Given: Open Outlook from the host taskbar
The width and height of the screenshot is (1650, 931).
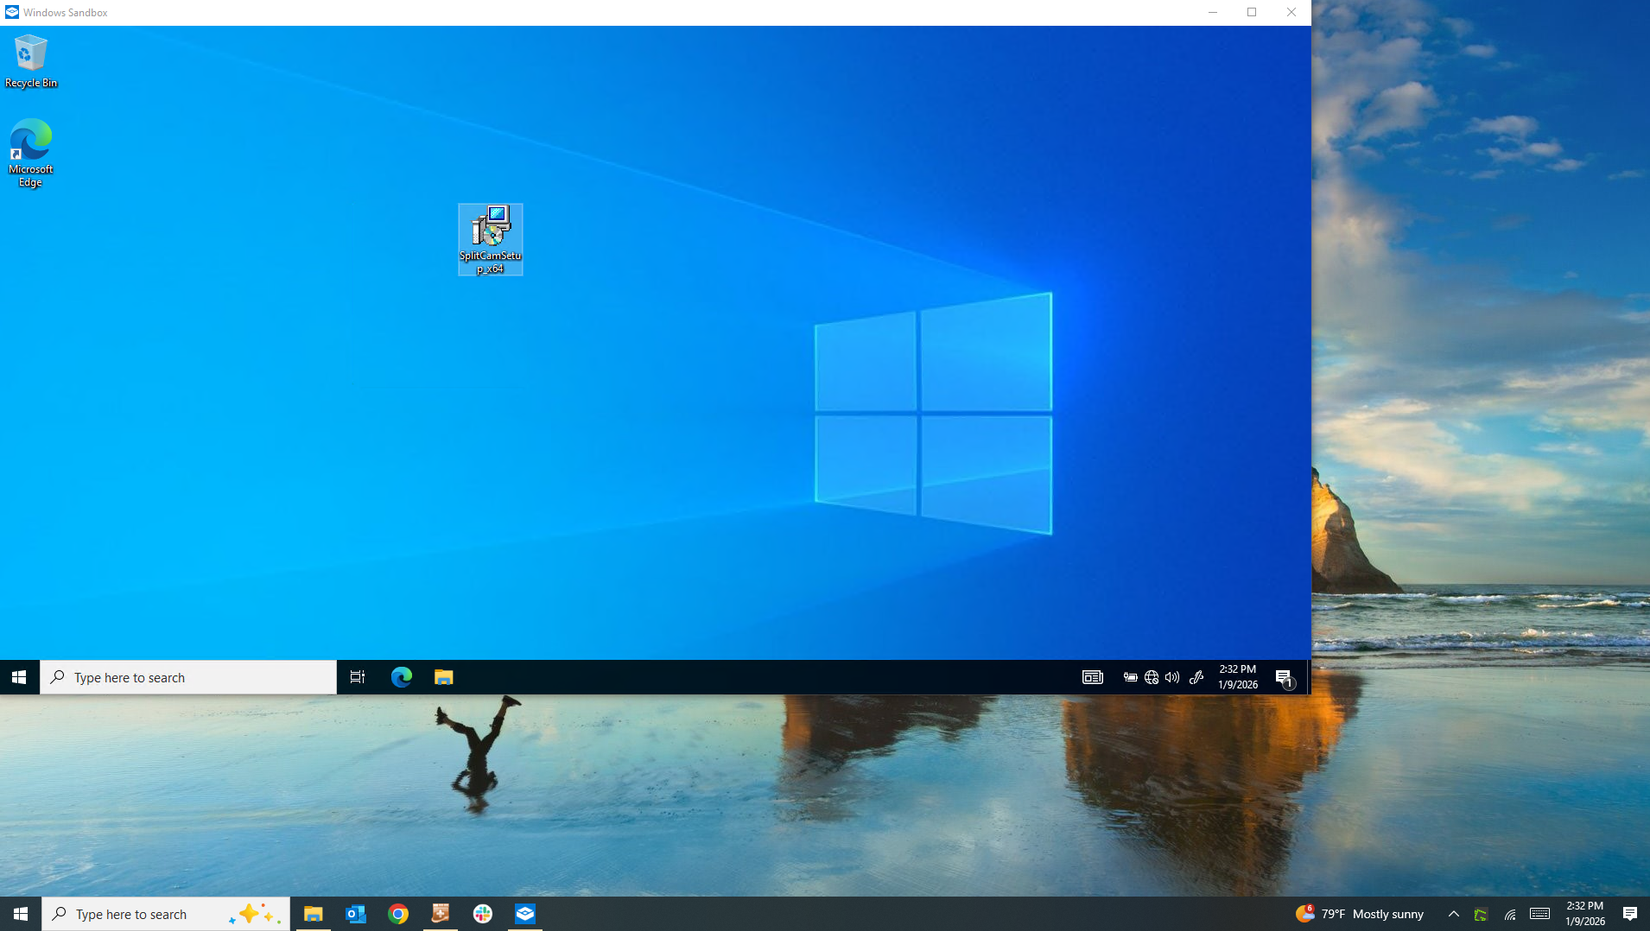Looking at the screenshot, I should coord(355,913).
